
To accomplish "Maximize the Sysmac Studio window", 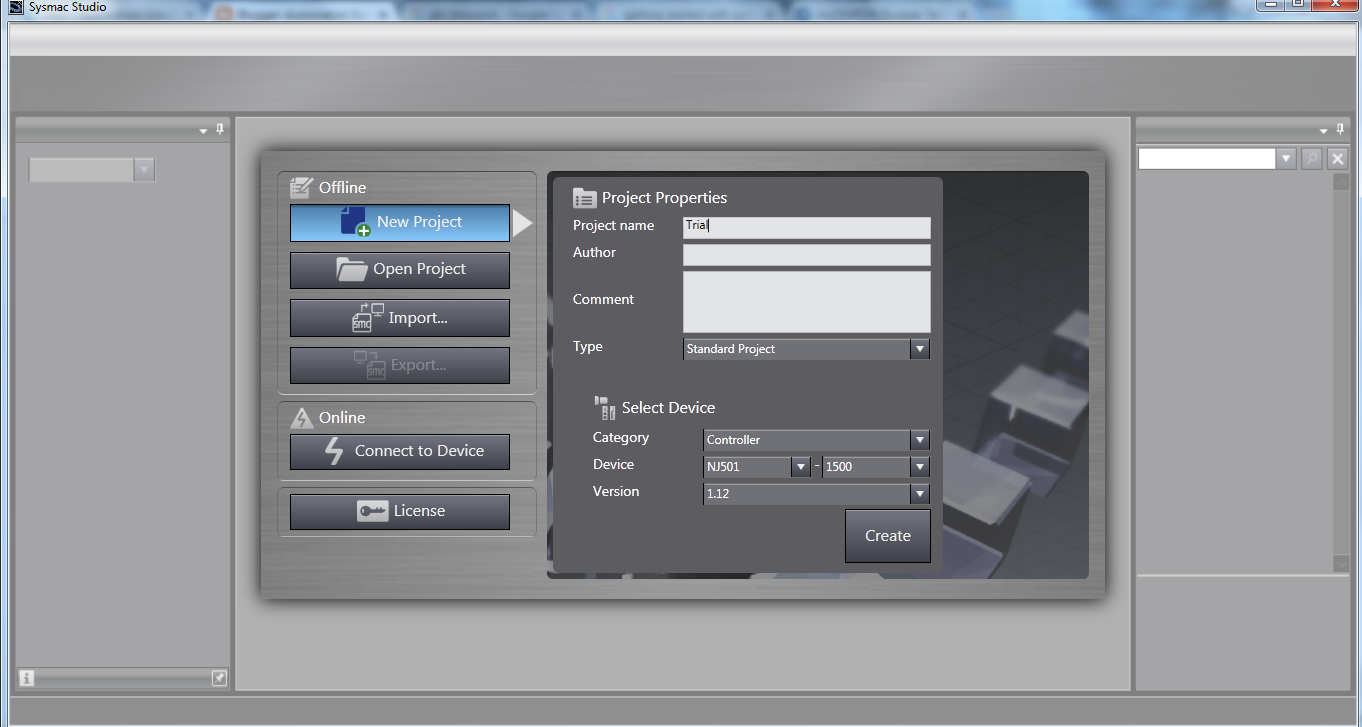I will click(x=1297, y=5).
